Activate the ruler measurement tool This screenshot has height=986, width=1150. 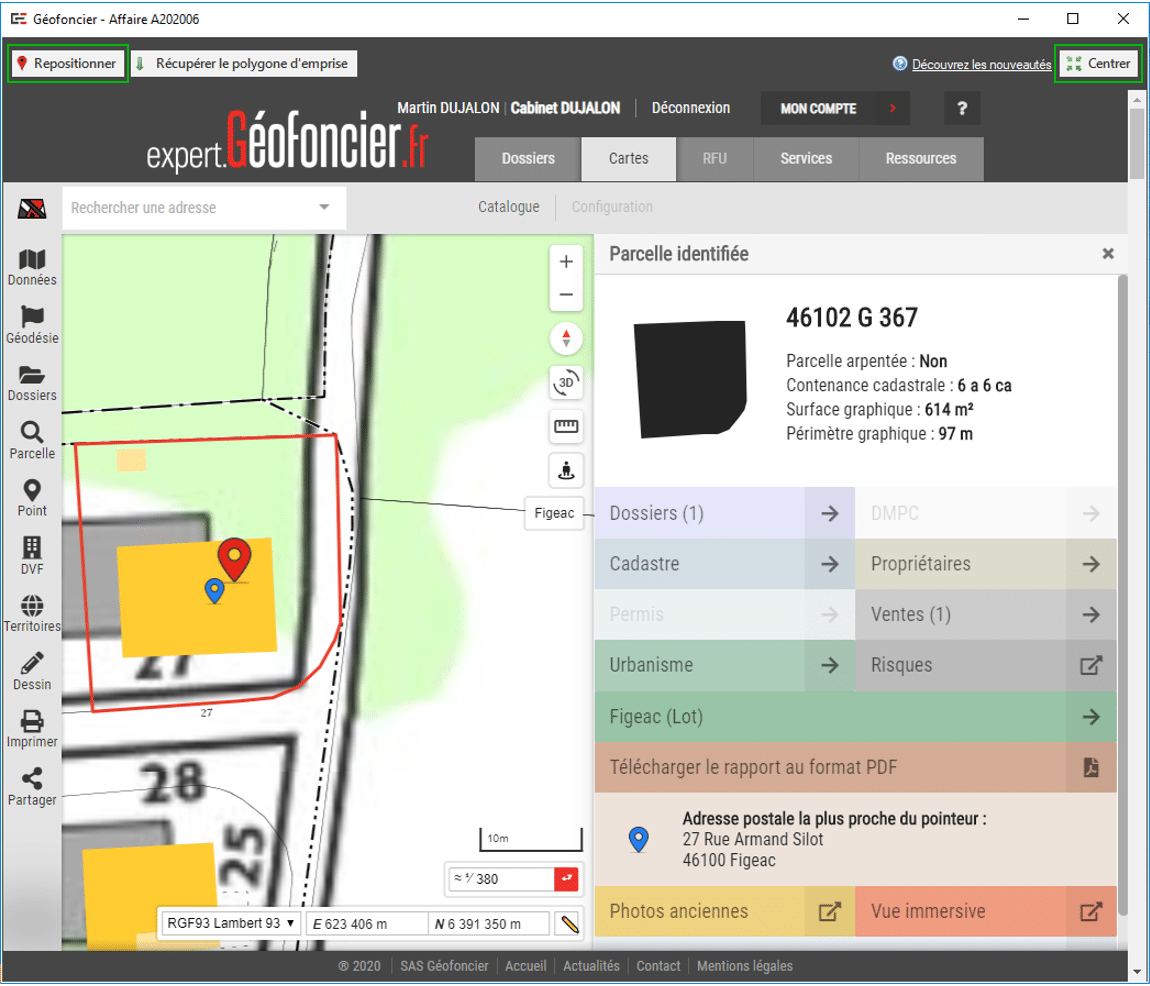pos(566,427)
